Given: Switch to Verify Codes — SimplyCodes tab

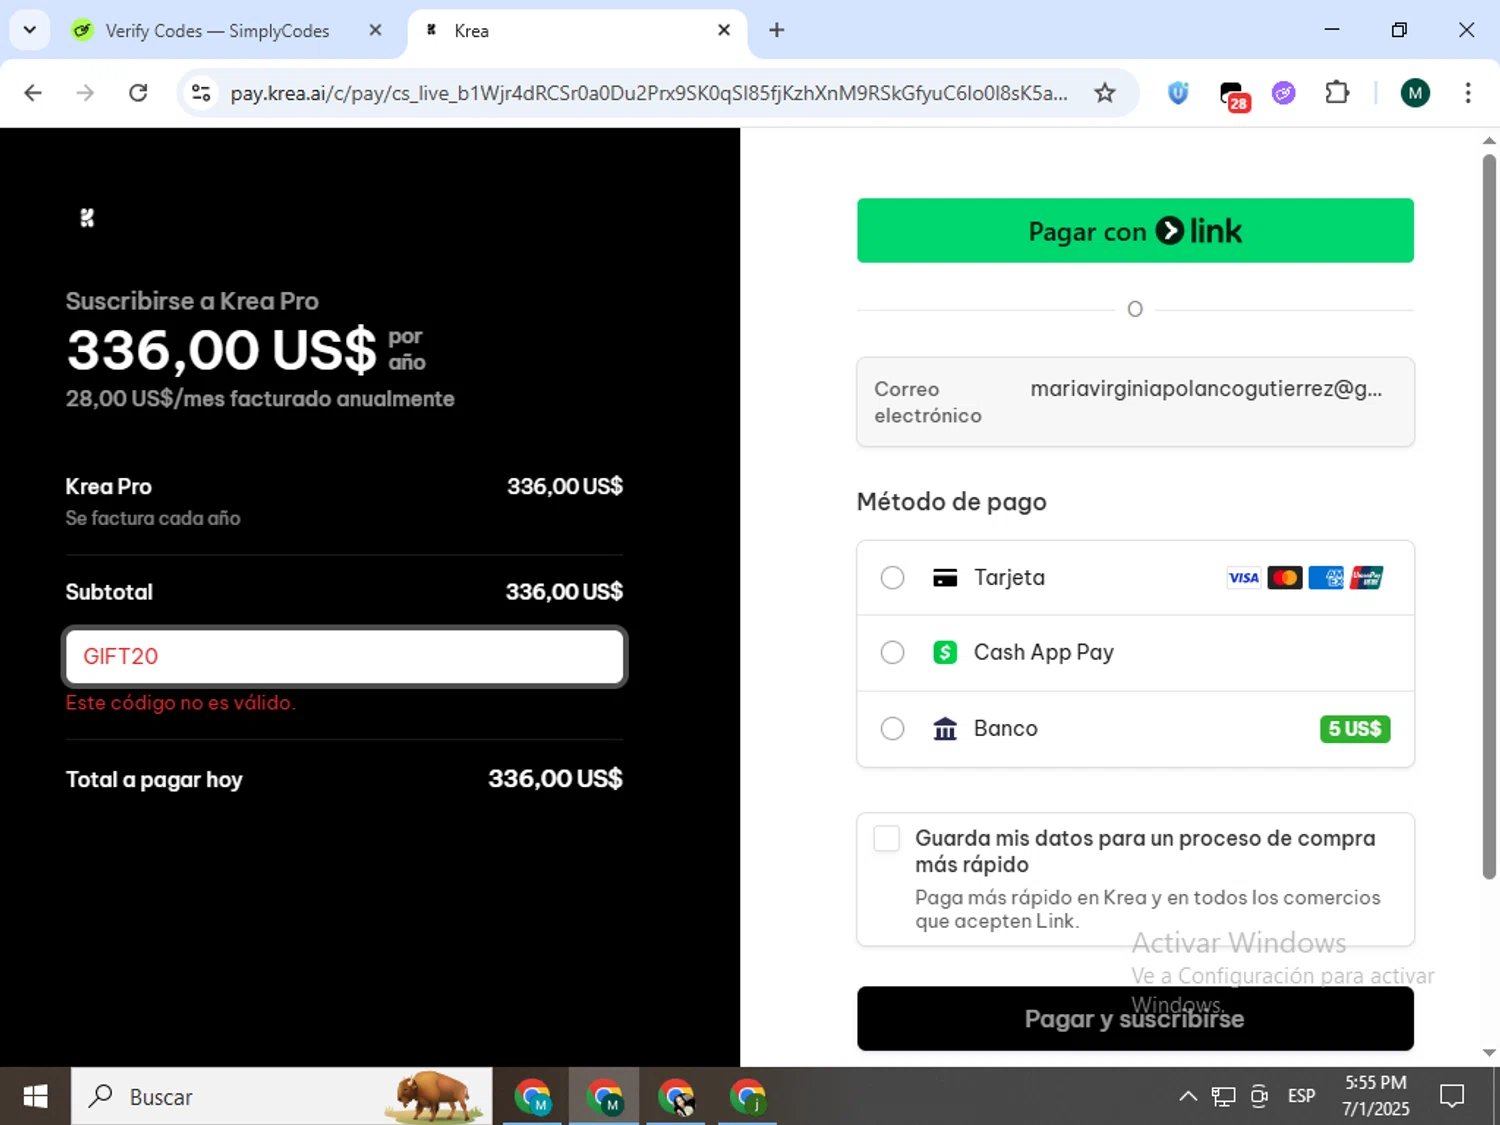Looking at the screenshot, I should (217, 31).
